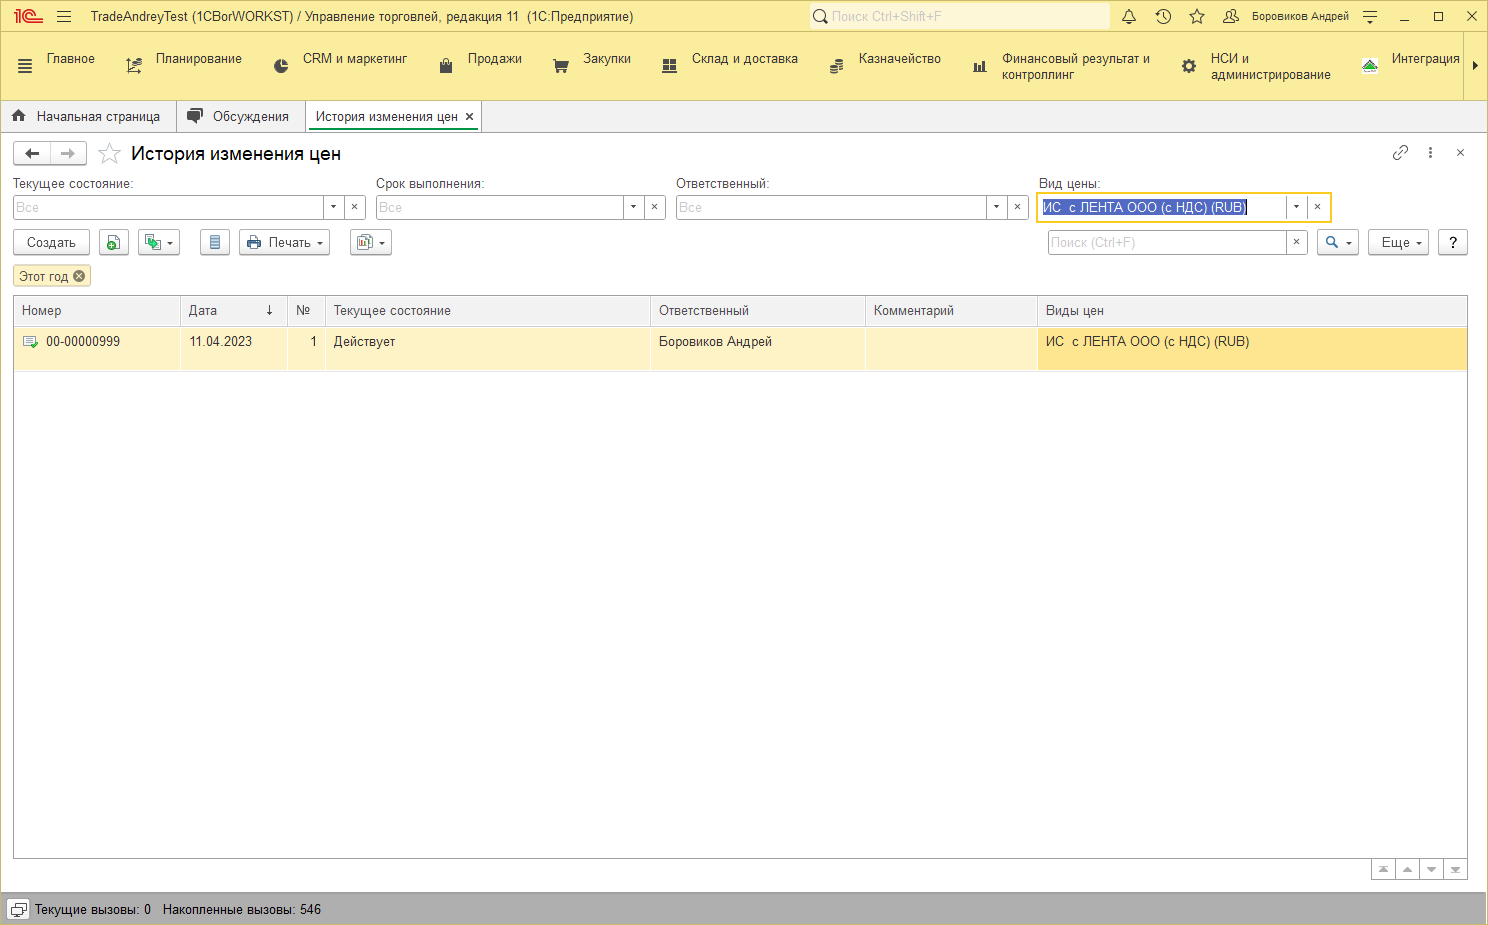Add page to favorites with the star beside the title

[x=109, y=153]
